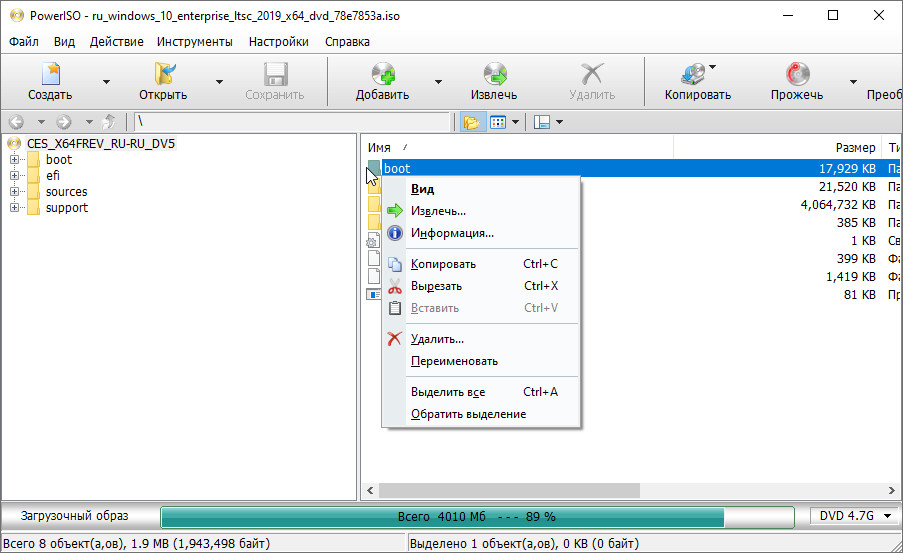Click the Копировать (Copy) disc toolbar icon
This screenshot has width=903, height=553.
(x=695, y=75)
